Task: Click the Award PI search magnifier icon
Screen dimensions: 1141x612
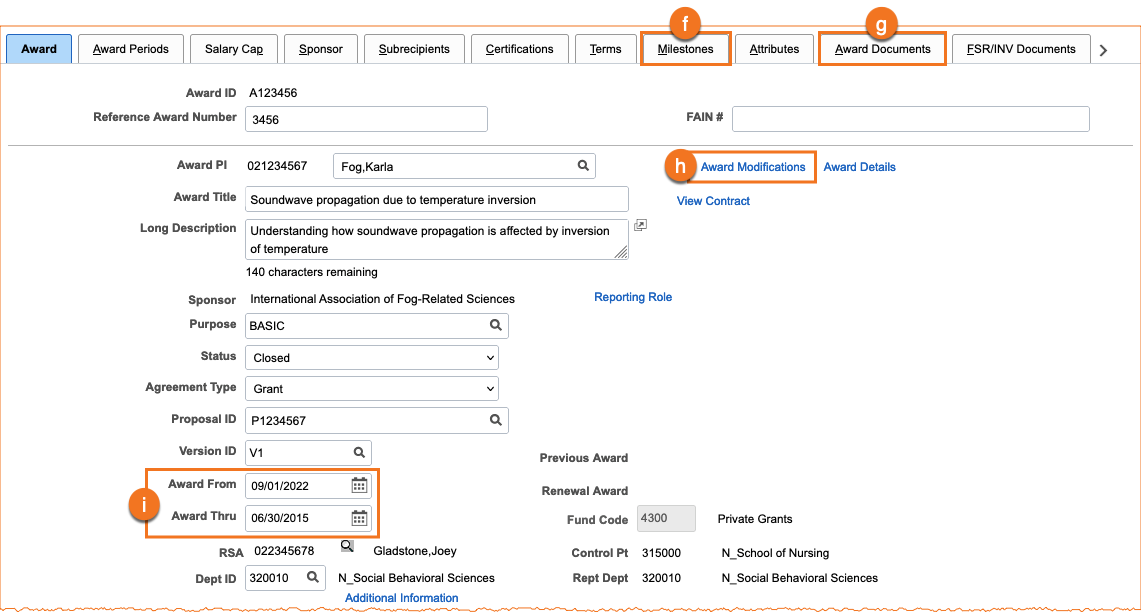Action: pos(582,166)
